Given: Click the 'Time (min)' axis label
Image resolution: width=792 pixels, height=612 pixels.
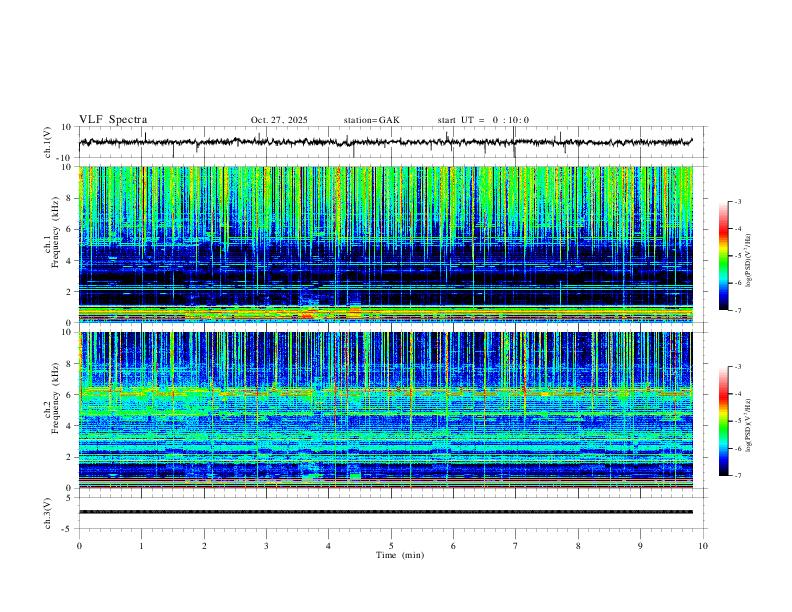Looking at the screenshot, I should coord(400,555).
